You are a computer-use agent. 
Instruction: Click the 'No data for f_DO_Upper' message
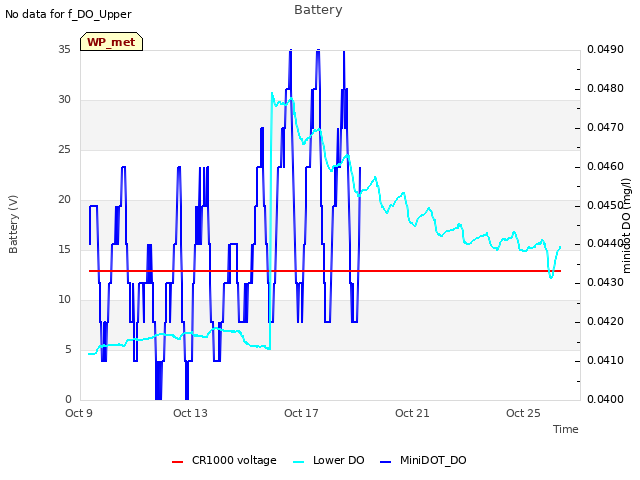68,14
